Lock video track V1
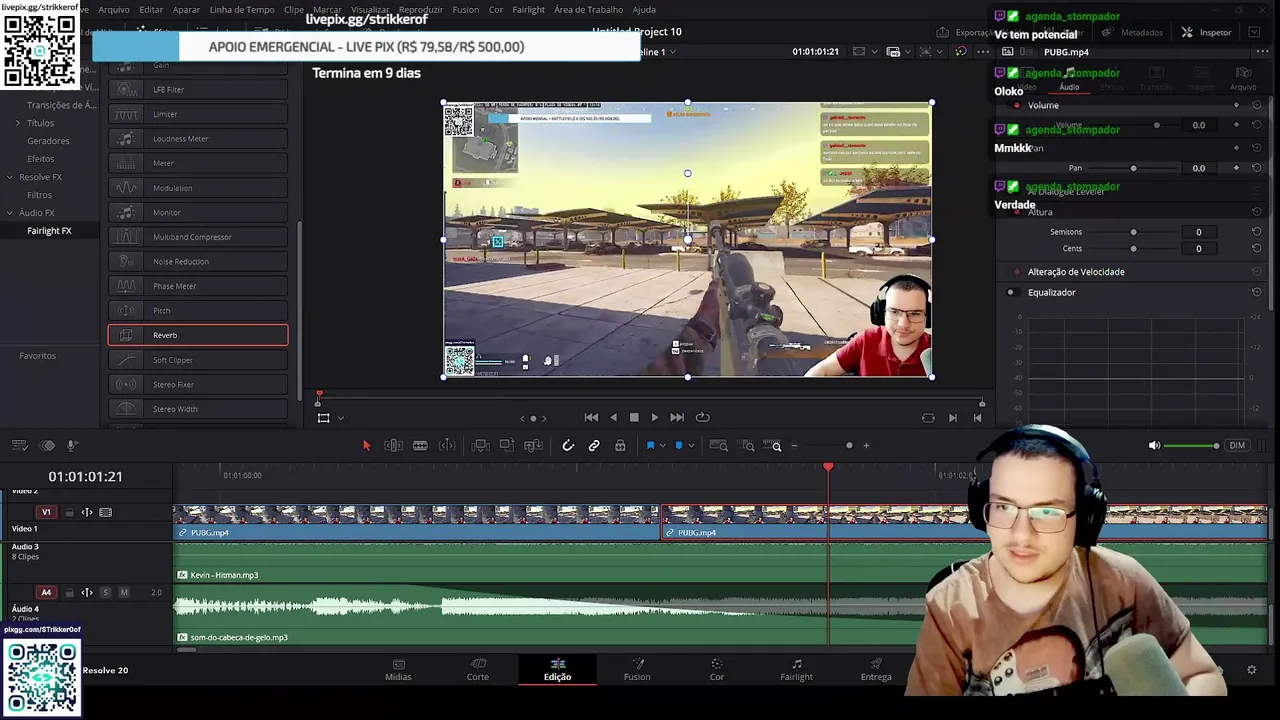Viewport: 1280px width, 720px height. click(69, 513)
